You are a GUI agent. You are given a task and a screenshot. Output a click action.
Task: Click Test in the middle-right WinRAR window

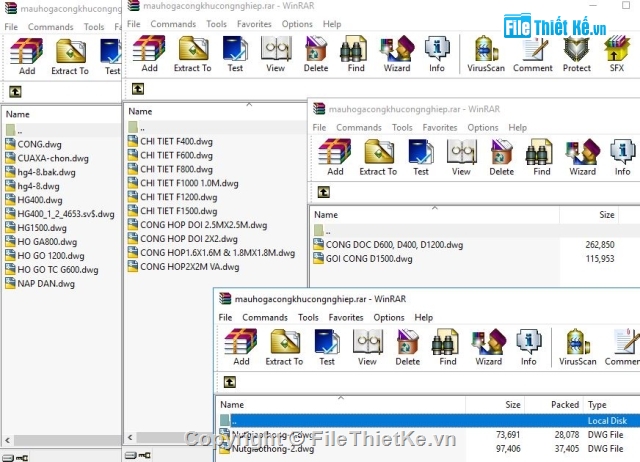point(421,157)
